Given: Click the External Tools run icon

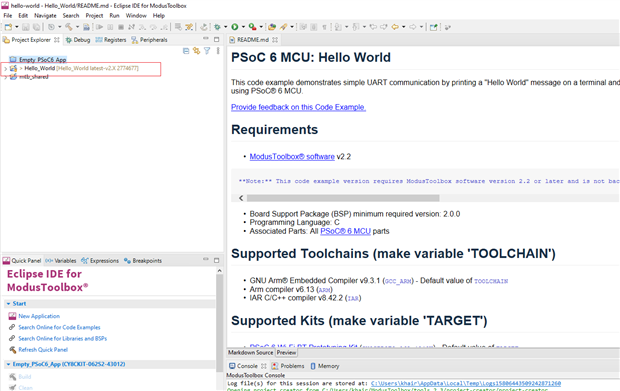Looking at the screenshot, I should [x=252, y=27].
